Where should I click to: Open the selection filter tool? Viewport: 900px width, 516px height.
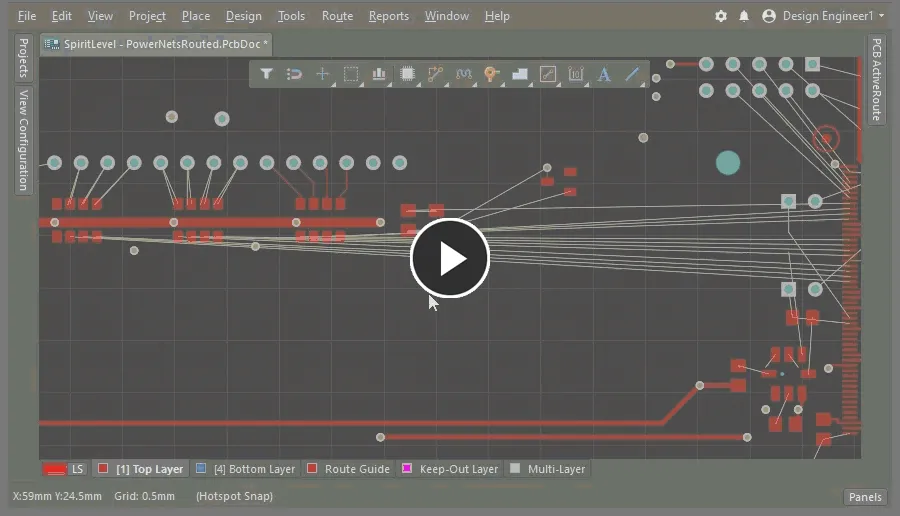click(x=266, y=74)
